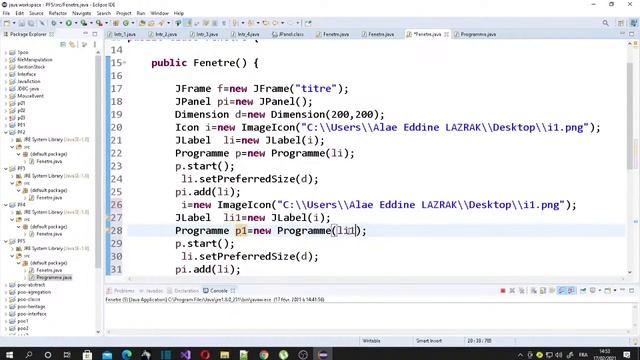The width and height of the screenshot is (640, 360).
Task: Click the Open Type toolbar icon
Action: click(142, 23)
